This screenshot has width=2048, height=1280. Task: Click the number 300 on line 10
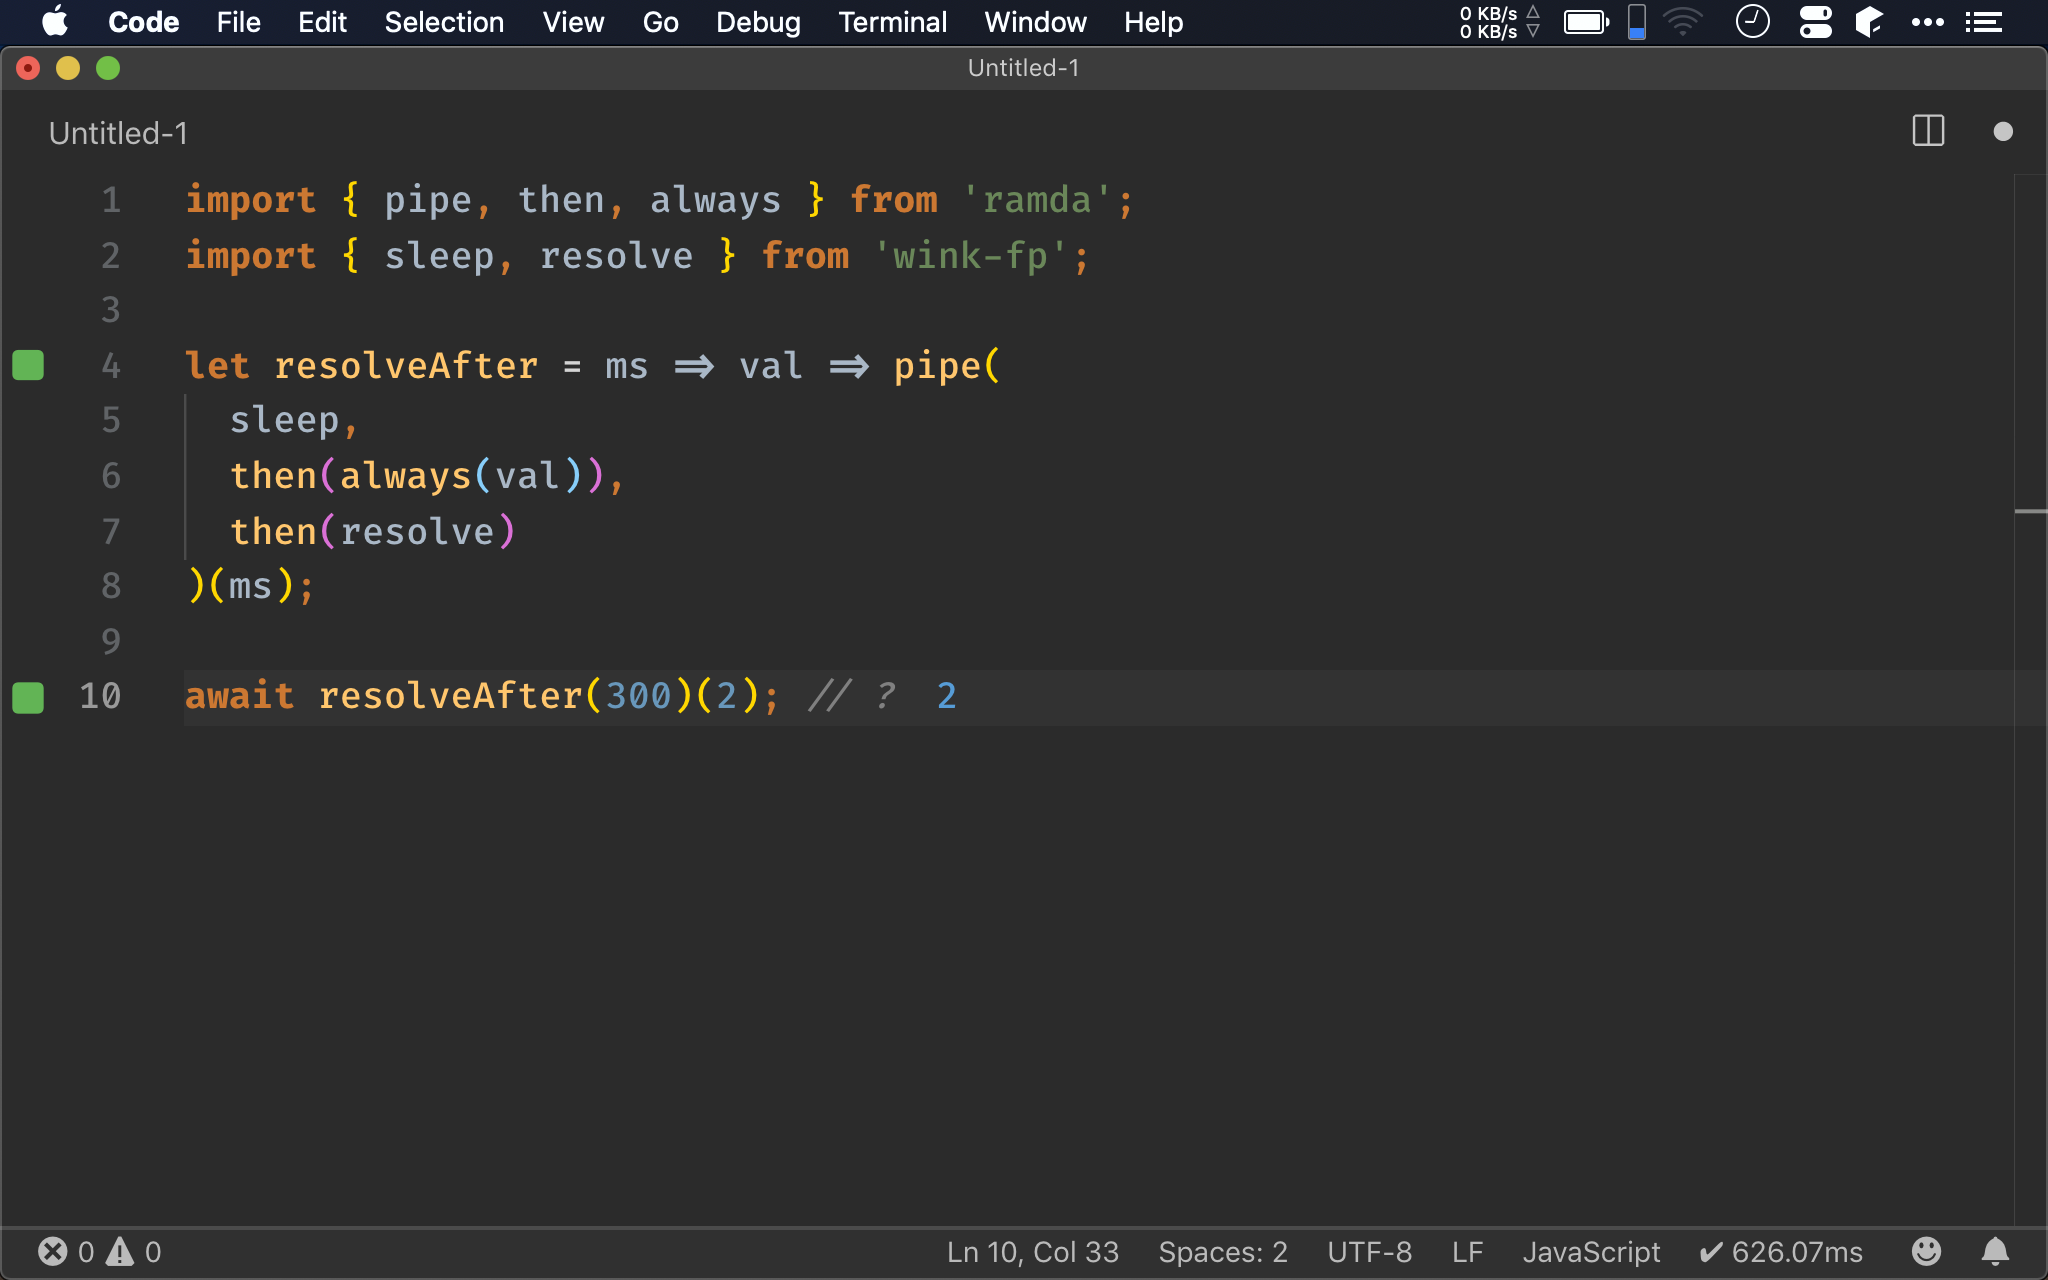coord(638,696)
